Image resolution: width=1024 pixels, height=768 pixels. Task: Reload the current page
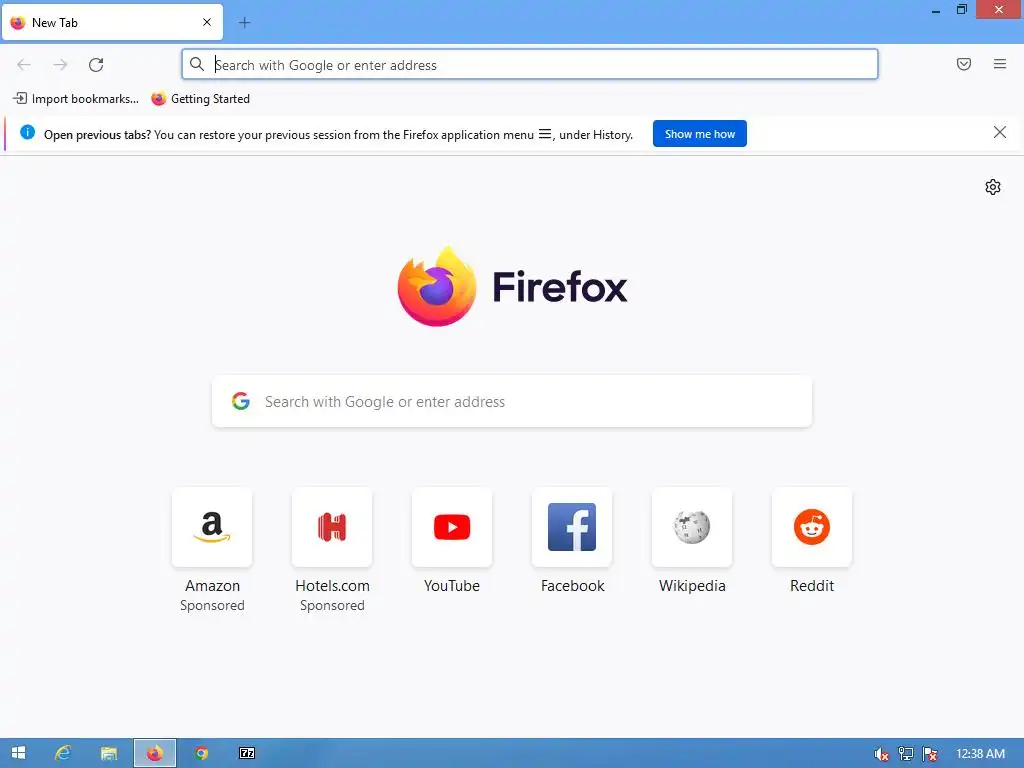pyautogui.click(x=96, y=65)
